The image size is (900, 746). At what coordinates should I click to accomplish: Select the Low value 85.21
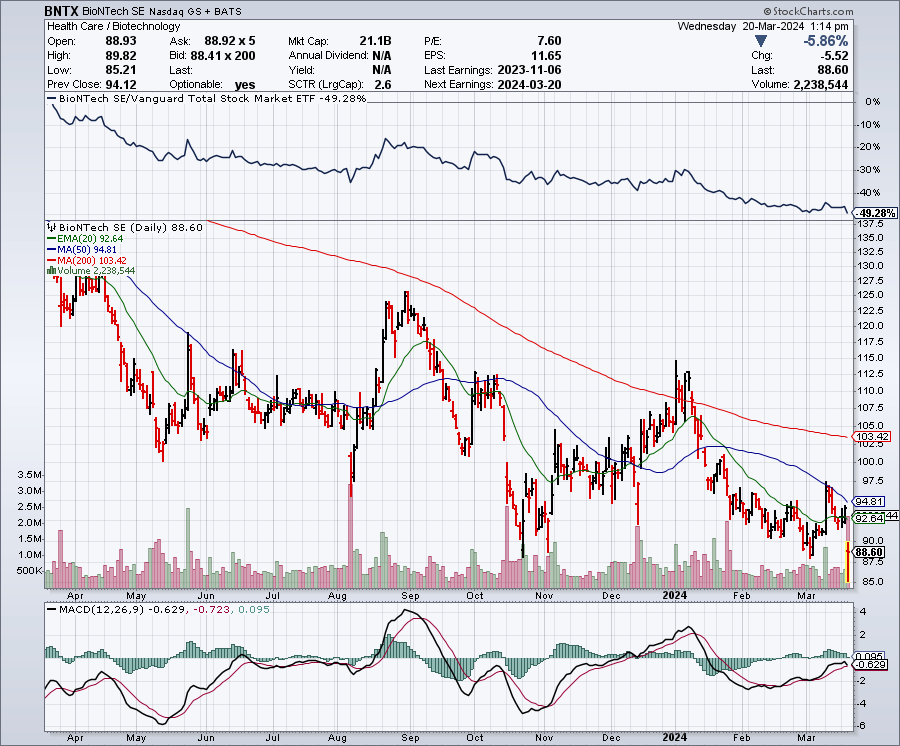pyautogui.click(x=121, y=70)
